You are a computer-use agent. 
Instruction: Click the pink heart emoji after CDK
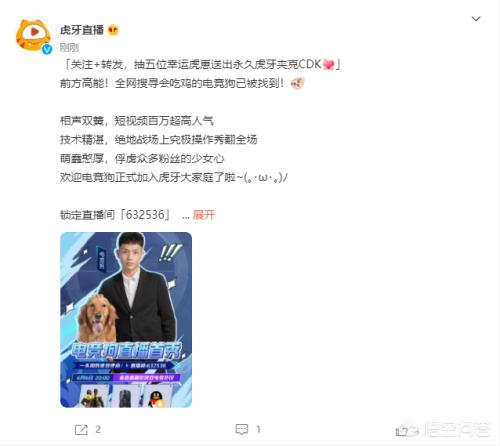pyautogui.click(x=328, y=64)
